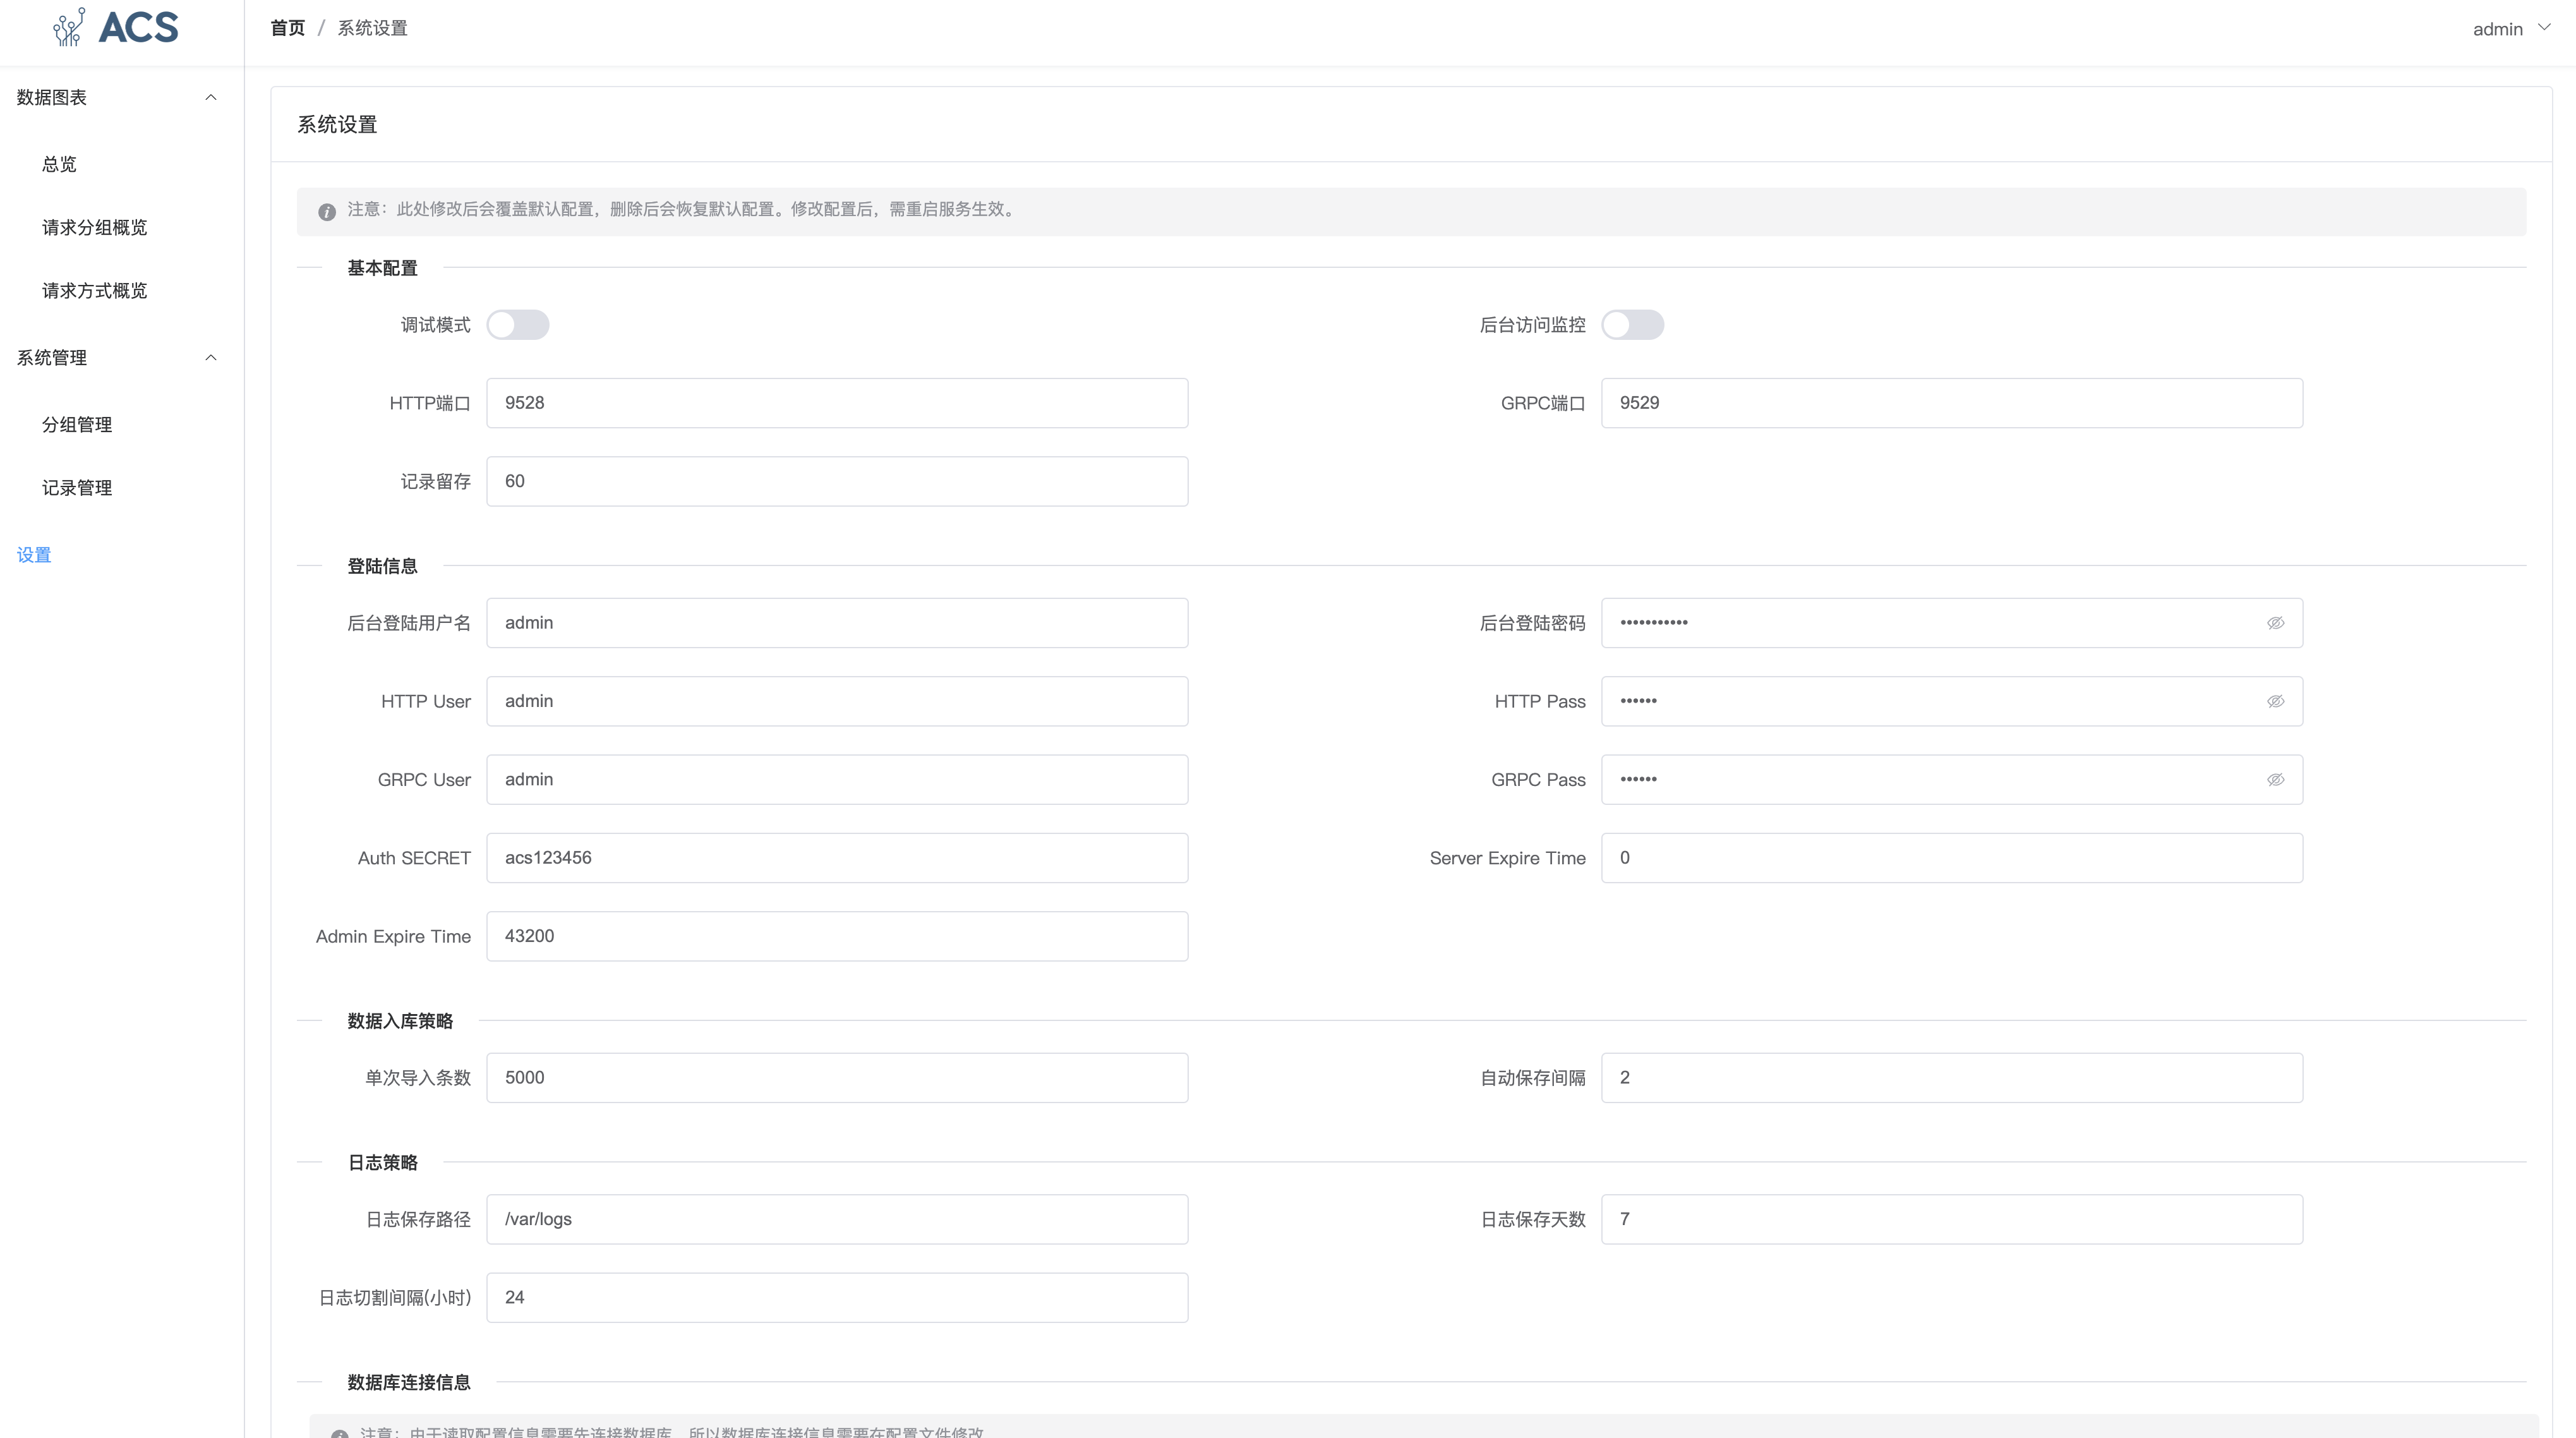Click the info icon in notice banner

(327, 211)
